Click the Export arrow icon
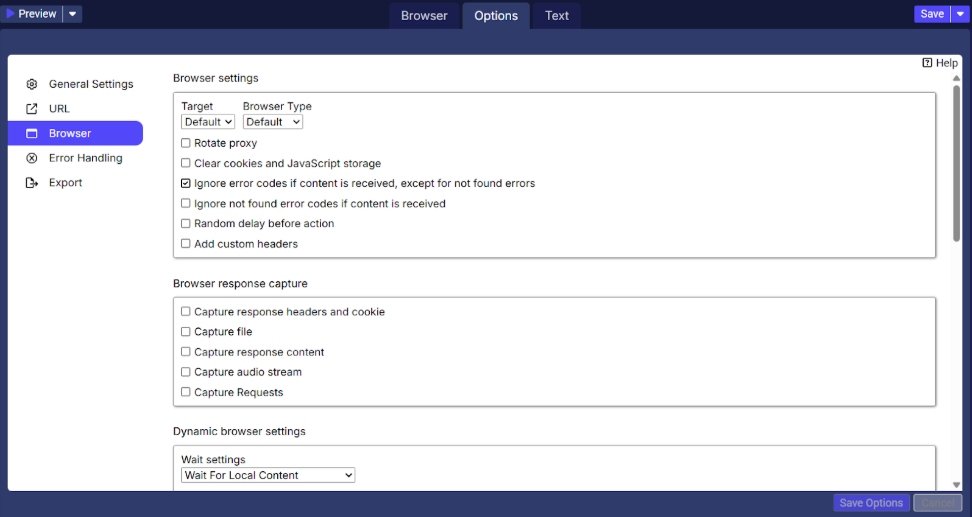Image resolution: width=972 pixels, height=517 pixels. coord(32,183)
